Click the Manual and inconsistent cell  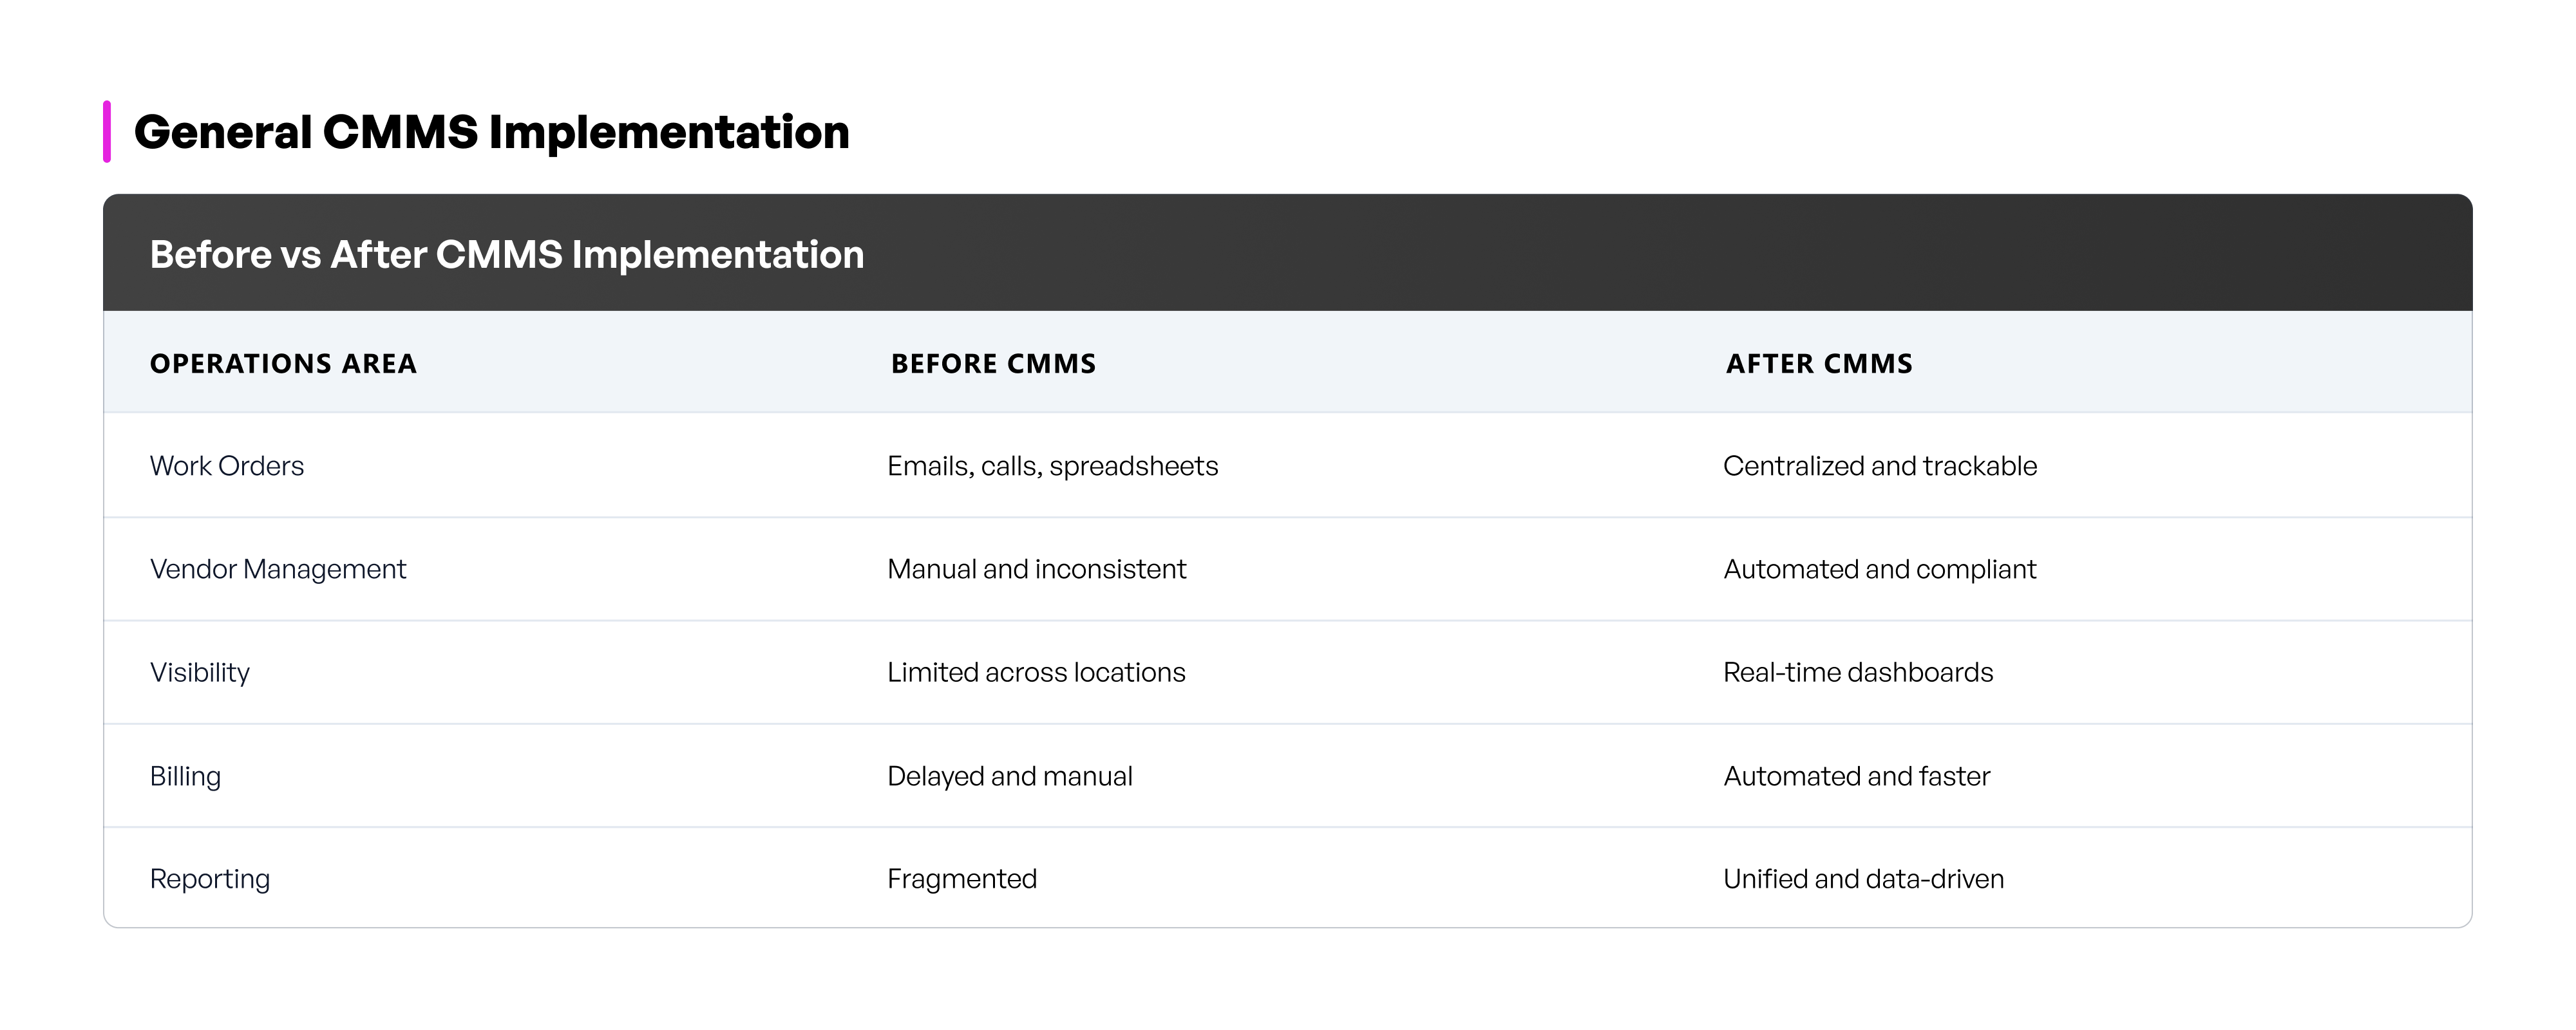(1037, 569)
